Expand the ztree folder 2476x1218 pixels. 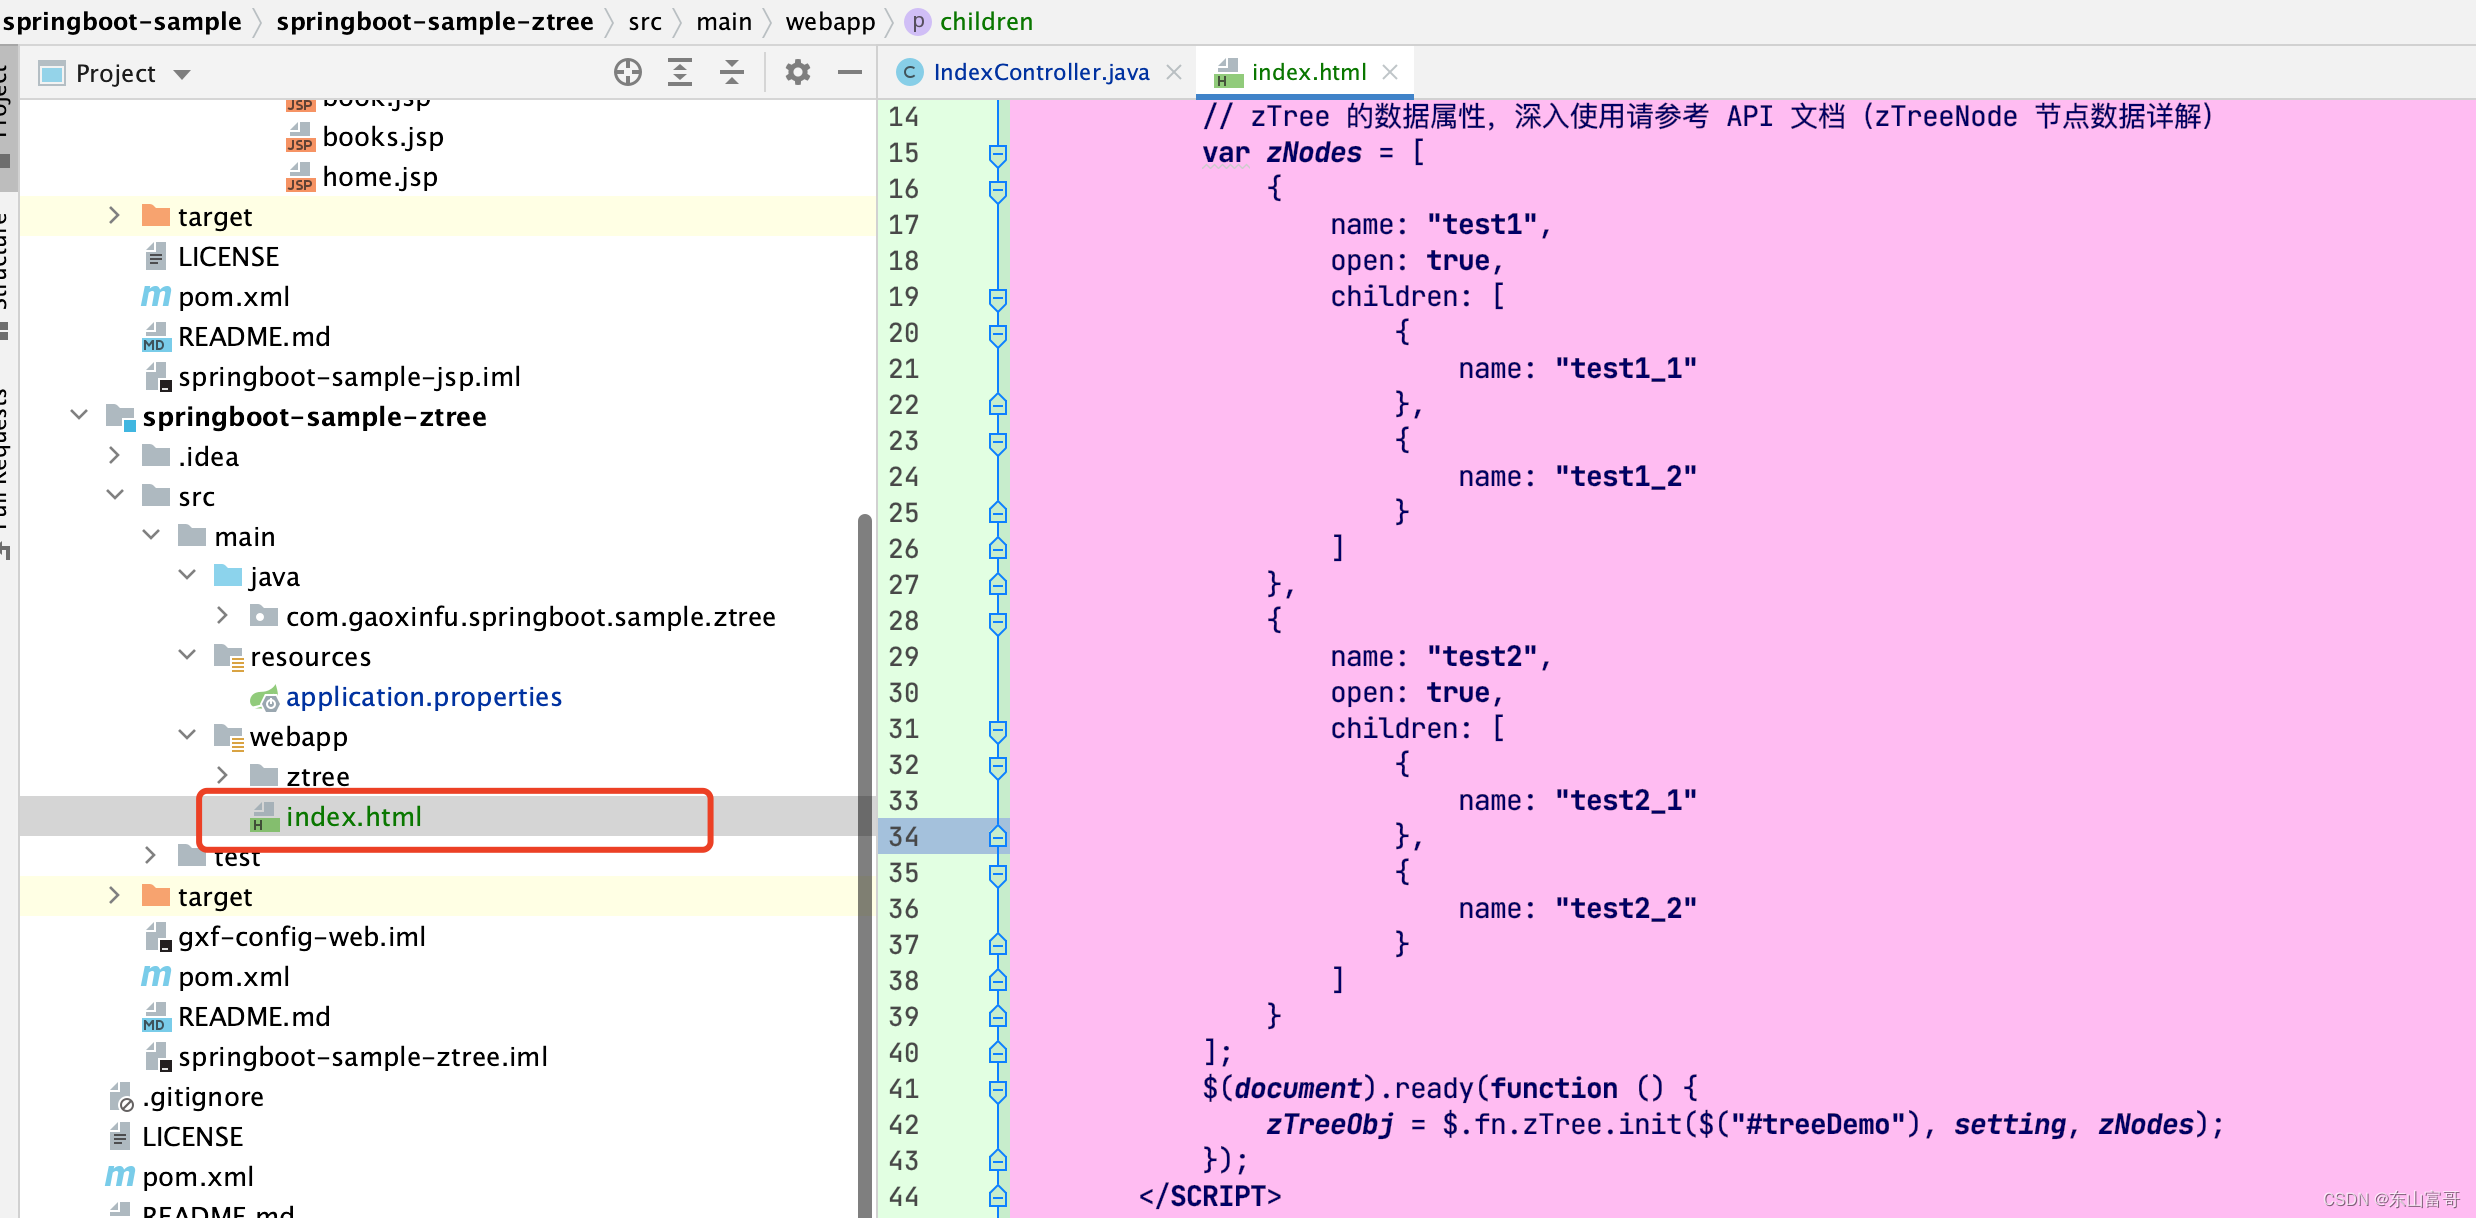tap(222, 776)
